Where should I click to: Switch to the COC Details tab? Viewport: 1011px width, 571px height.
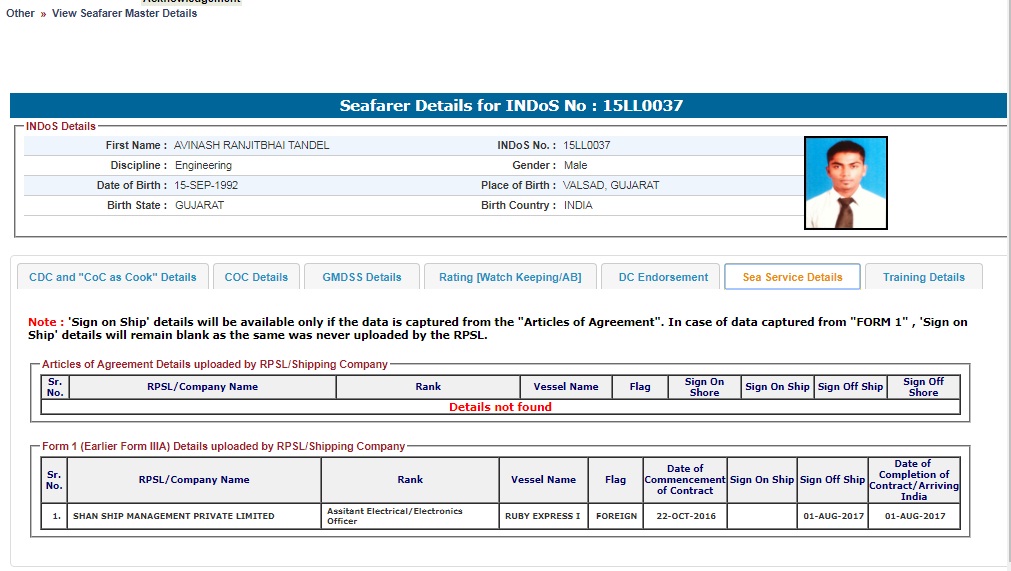(x=256, y=277)
